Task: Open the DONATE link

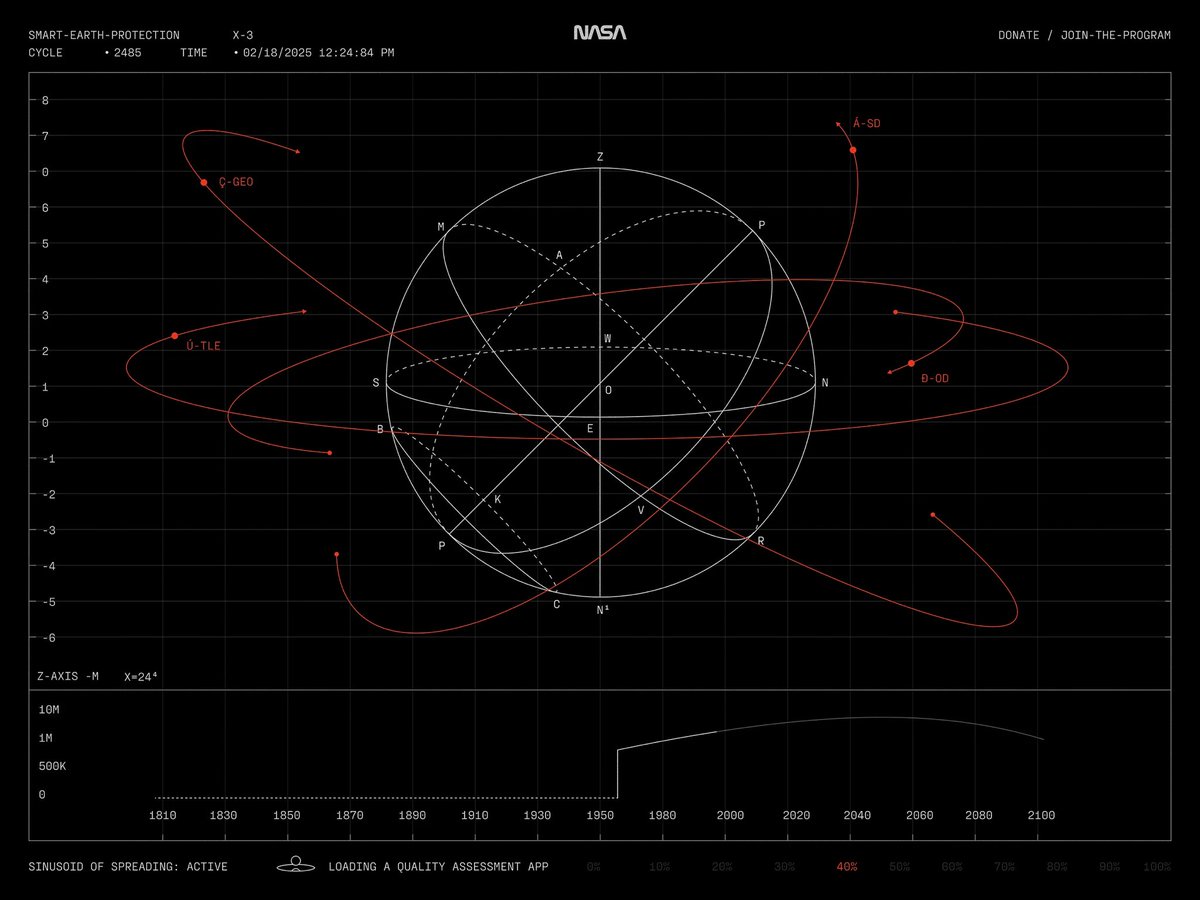Action: pos(1018,35)
